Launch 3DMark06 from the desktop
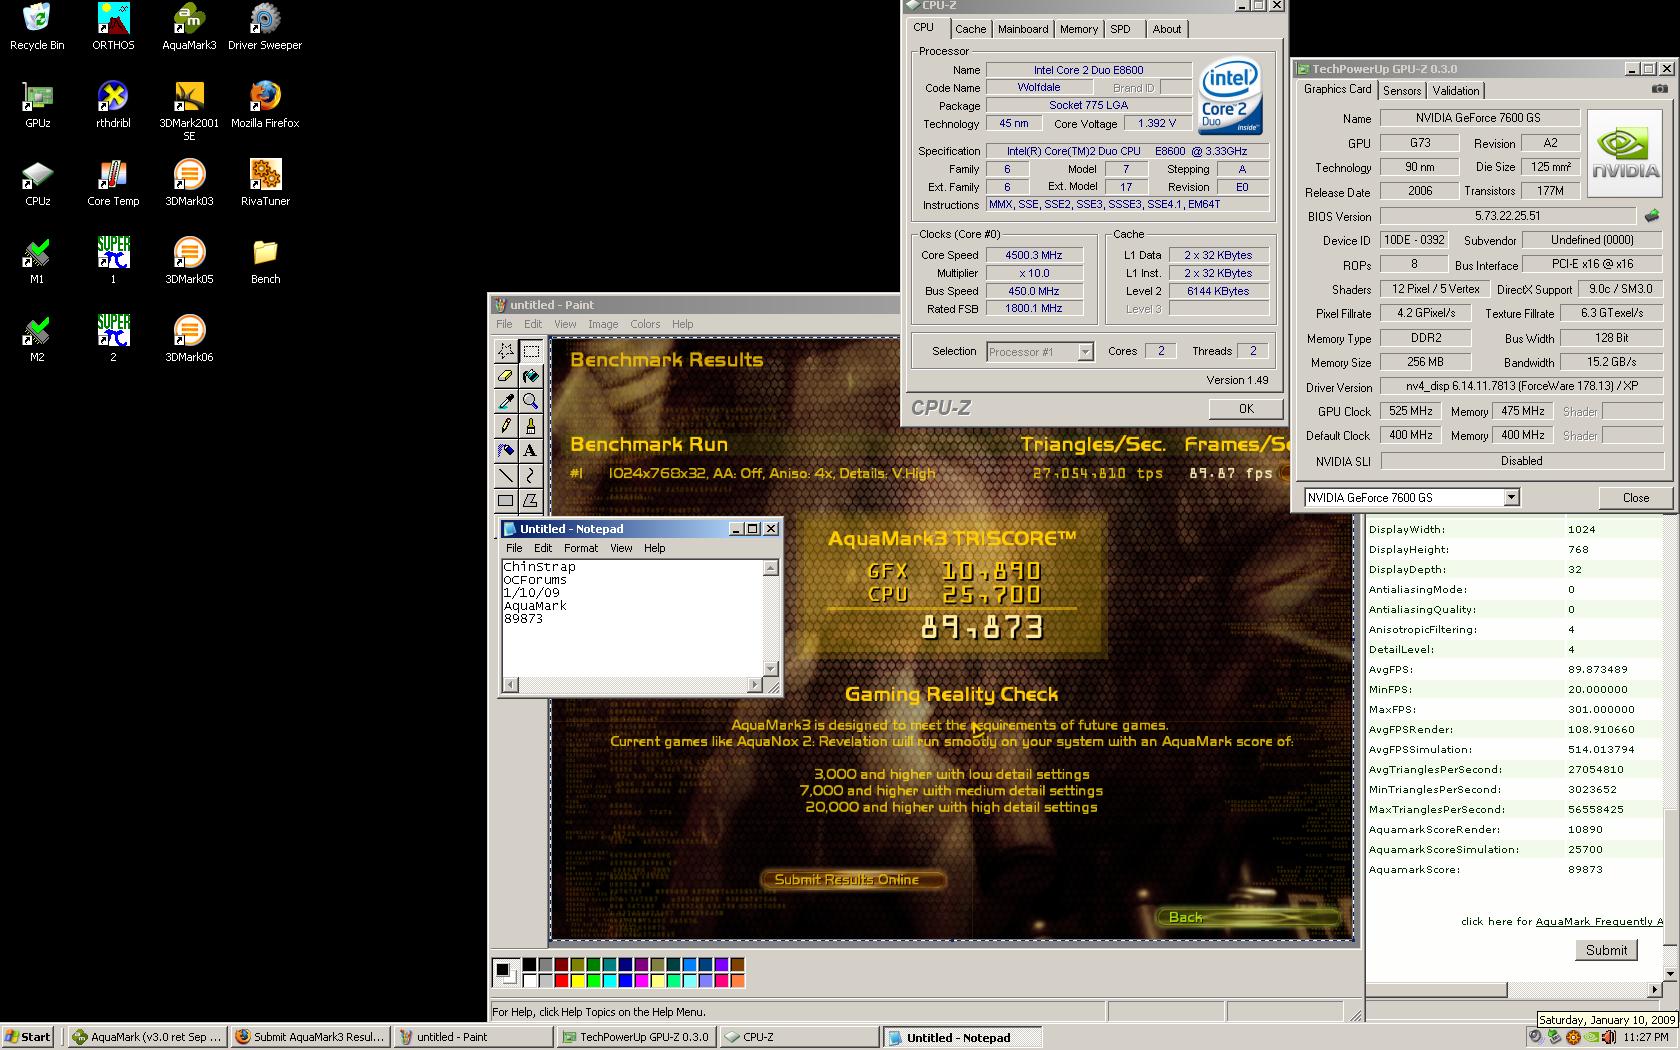1680x1050 pixels. (189, 339)
